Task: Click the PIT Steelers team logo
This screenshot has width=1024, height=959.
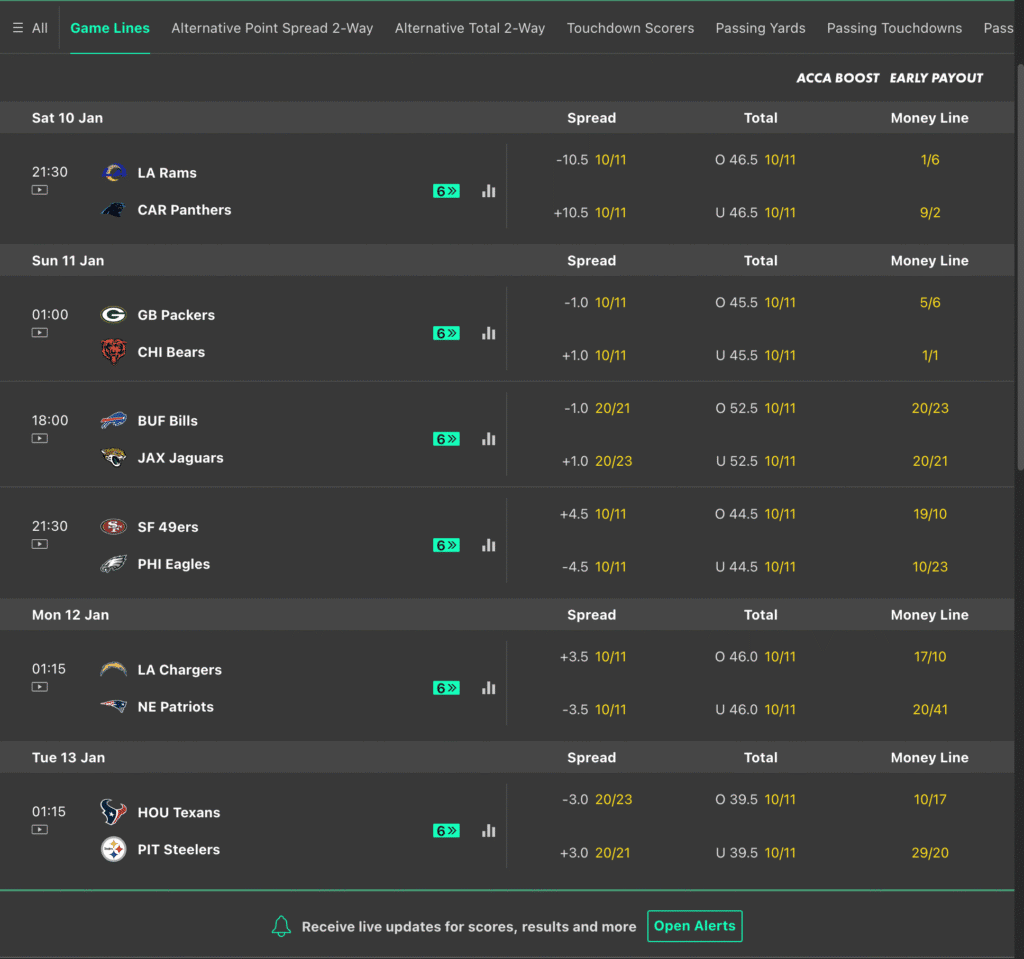Action: click(114, 849)
